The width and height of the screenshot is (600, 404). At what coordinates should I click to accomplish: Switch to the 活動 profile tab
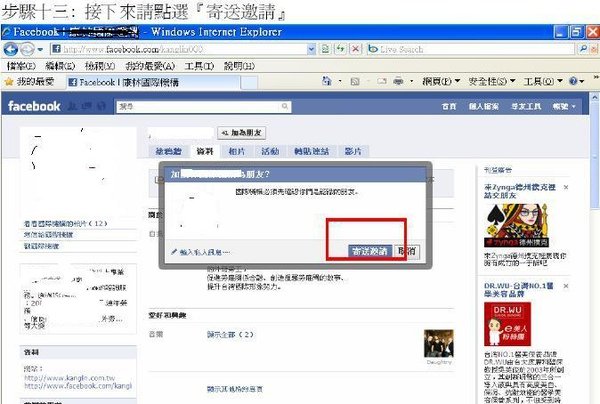click(270, 152)
